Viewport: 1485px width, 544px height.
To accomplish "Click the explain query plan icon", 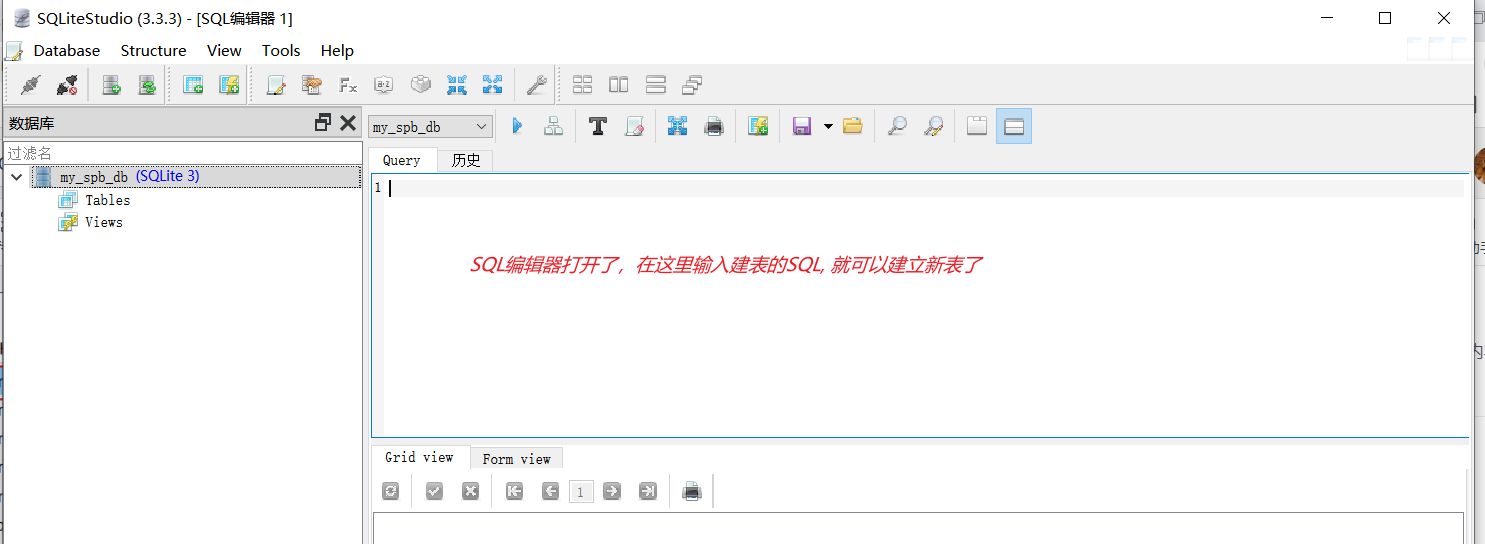I will tap(553, 126).
